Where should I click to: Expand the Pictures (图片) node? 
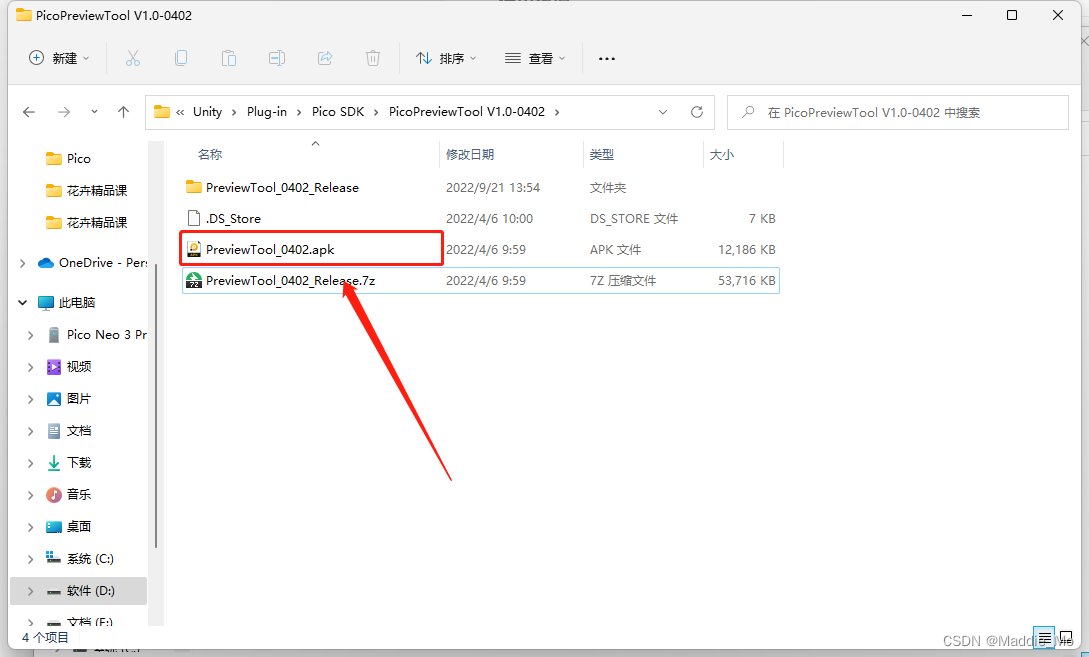tap(31, 399)
